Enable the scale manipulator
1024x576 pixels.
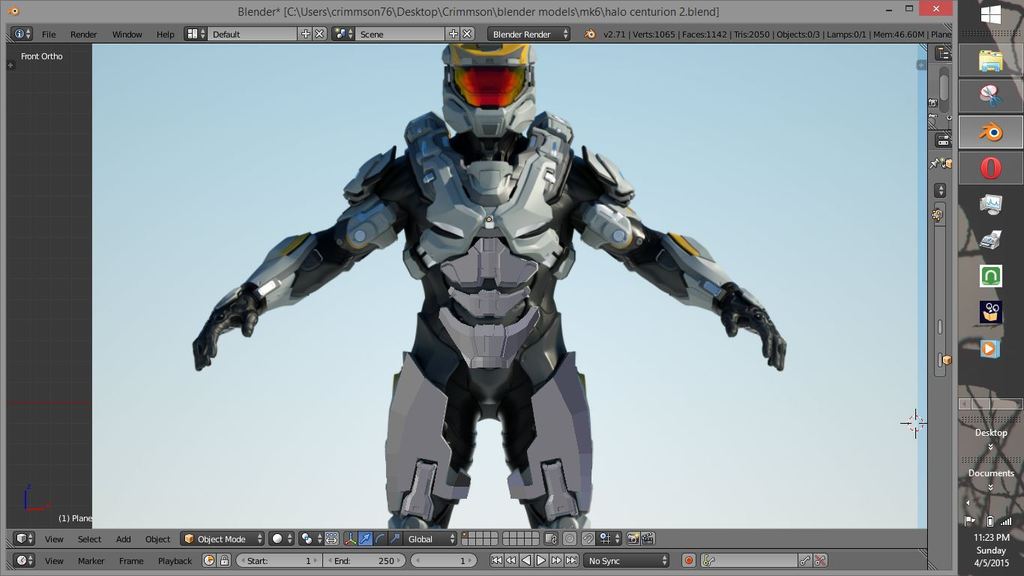[395, 539]
